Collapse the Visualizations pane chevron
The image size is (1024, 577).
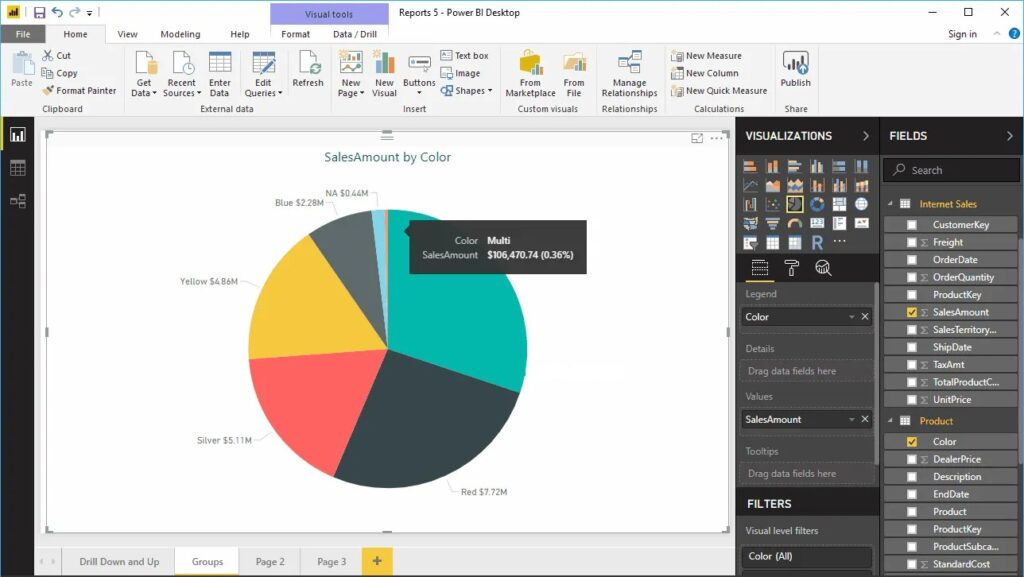(x=866, y=136)
